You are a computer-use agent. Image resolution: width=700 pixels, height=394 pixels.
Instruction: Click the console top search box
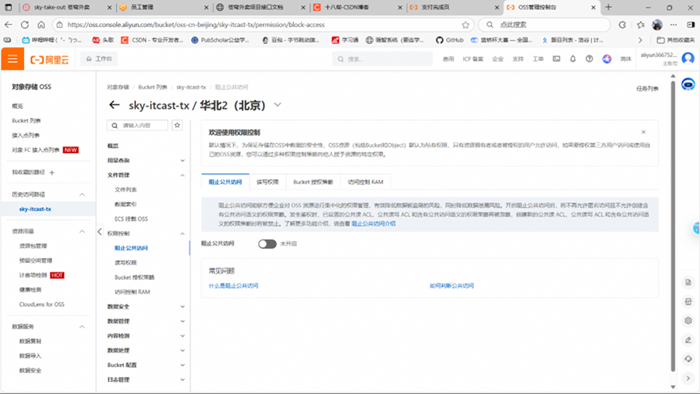click(x=382, y=59)
